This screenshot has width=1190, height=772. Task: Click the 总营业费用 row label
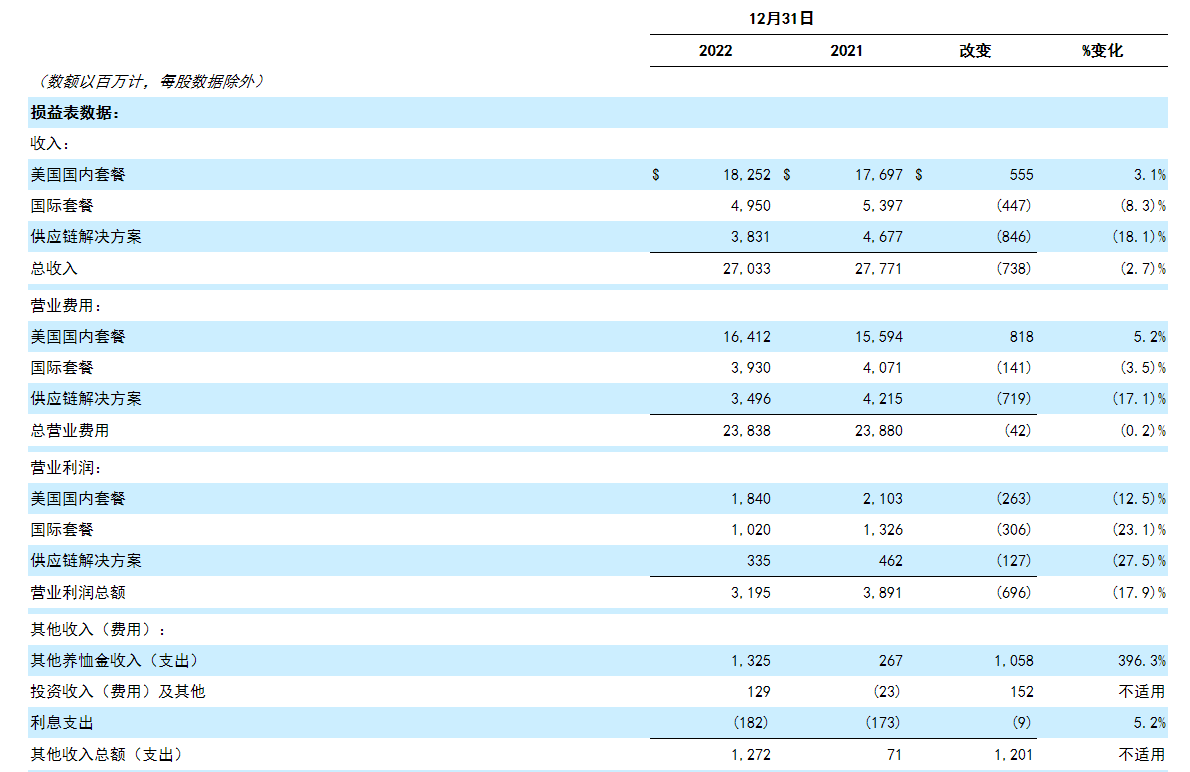[x=70, y=431]
